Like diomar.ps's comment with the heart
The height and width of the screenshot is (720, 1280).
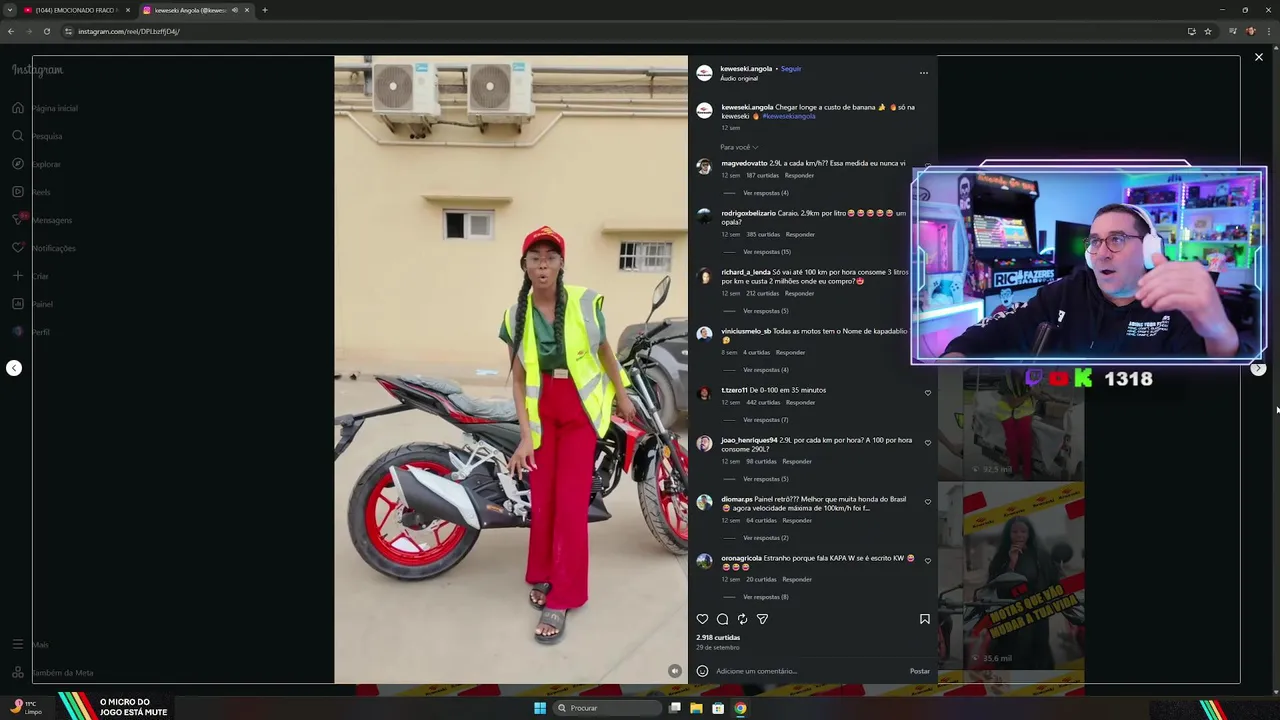pos(927,502)
